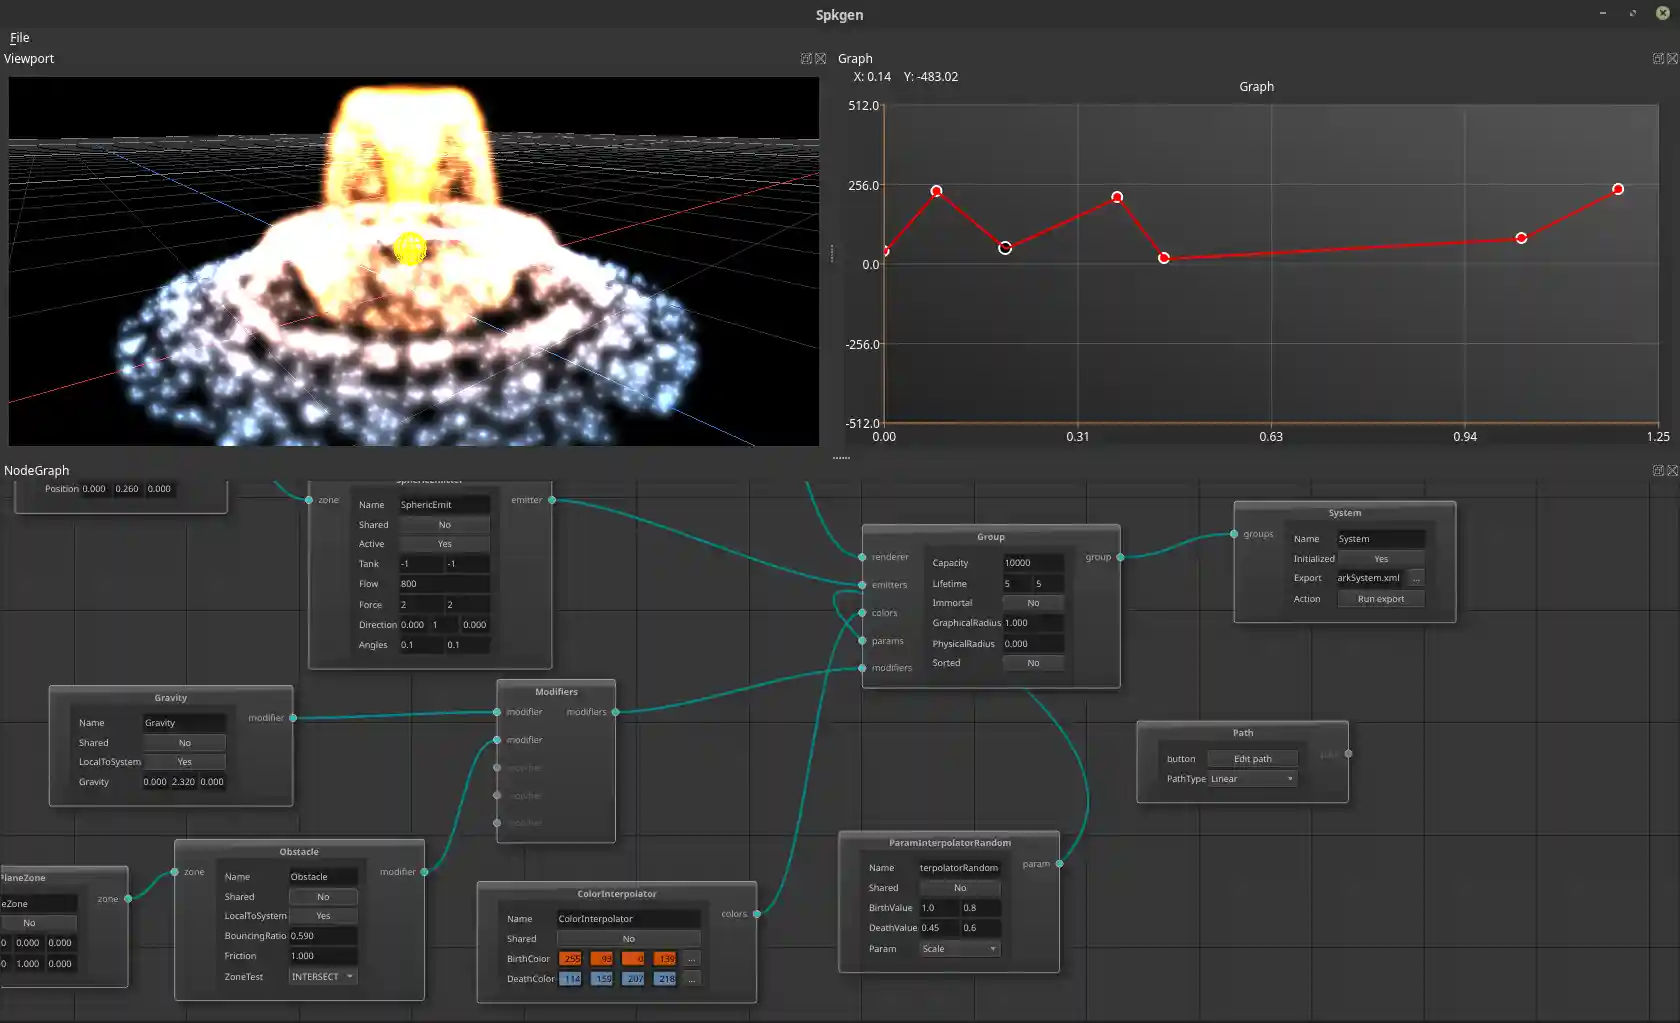Click the colors output port on ColorInterpolator
This screenshot has height=1023, width=1680.
[x=757, y=913]
